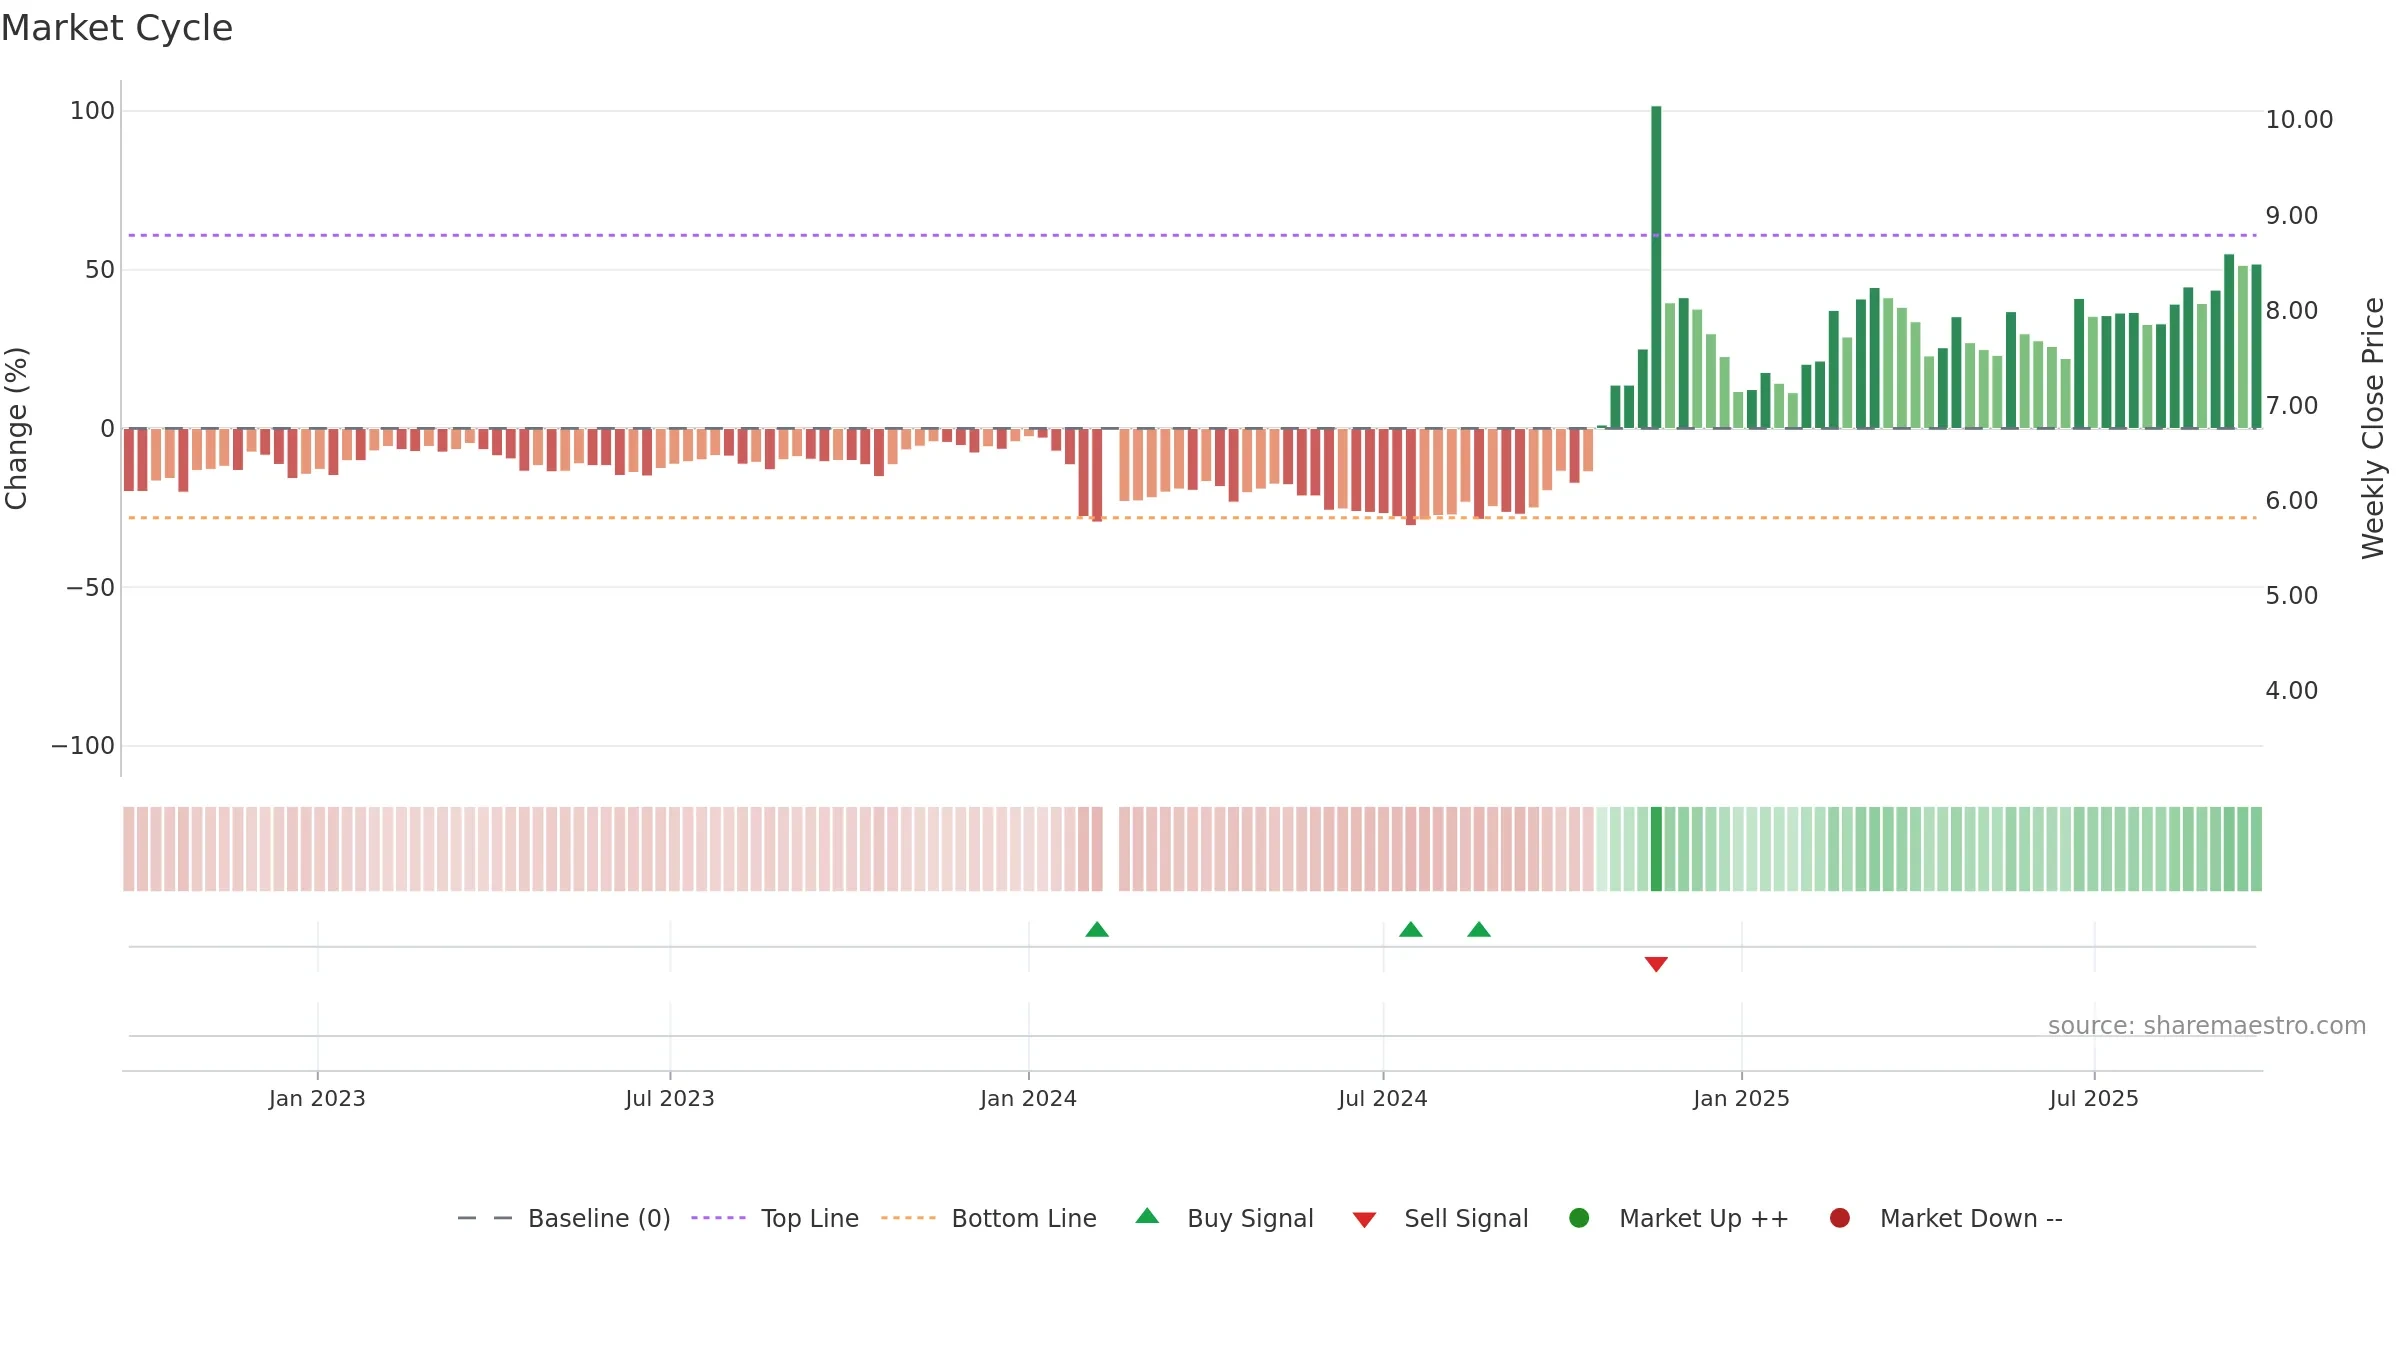
Task: Select the red sell signal marker before Jan 2025
Action: click(1656, 964)
